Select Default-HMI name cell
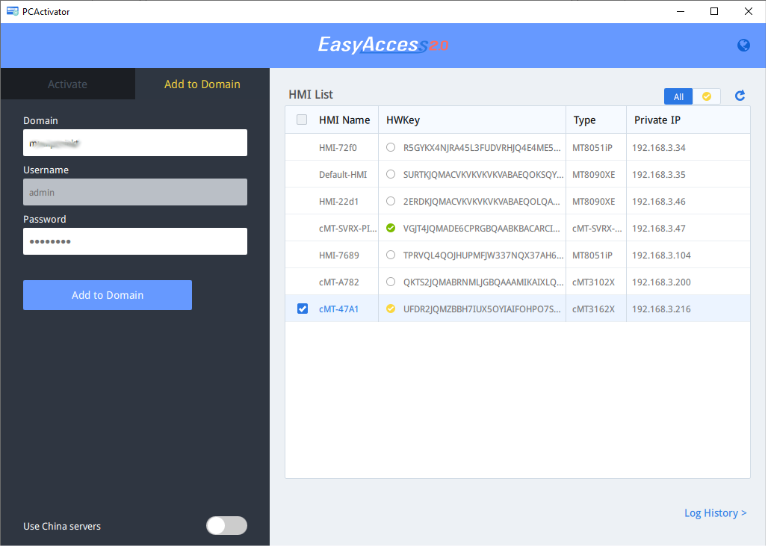The height and width of the screenshot is (546, 766). [343, 174]
